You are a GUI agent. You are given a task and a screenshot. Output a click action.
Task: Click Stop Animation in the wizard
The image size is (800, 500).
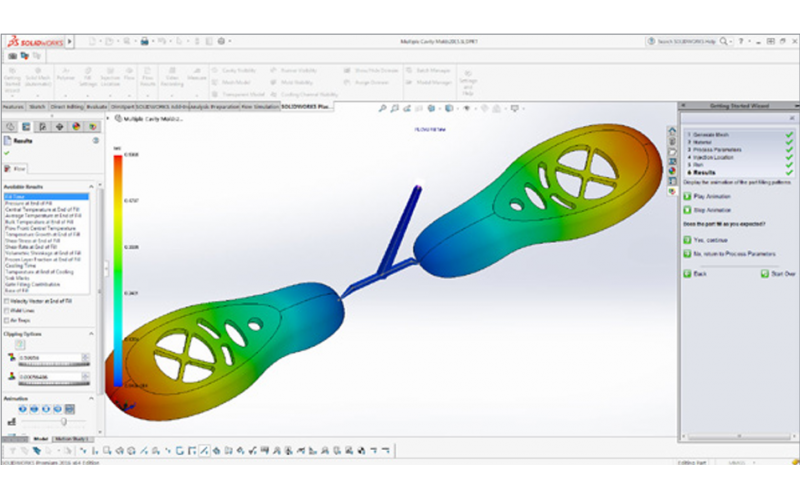click(707, 210)
